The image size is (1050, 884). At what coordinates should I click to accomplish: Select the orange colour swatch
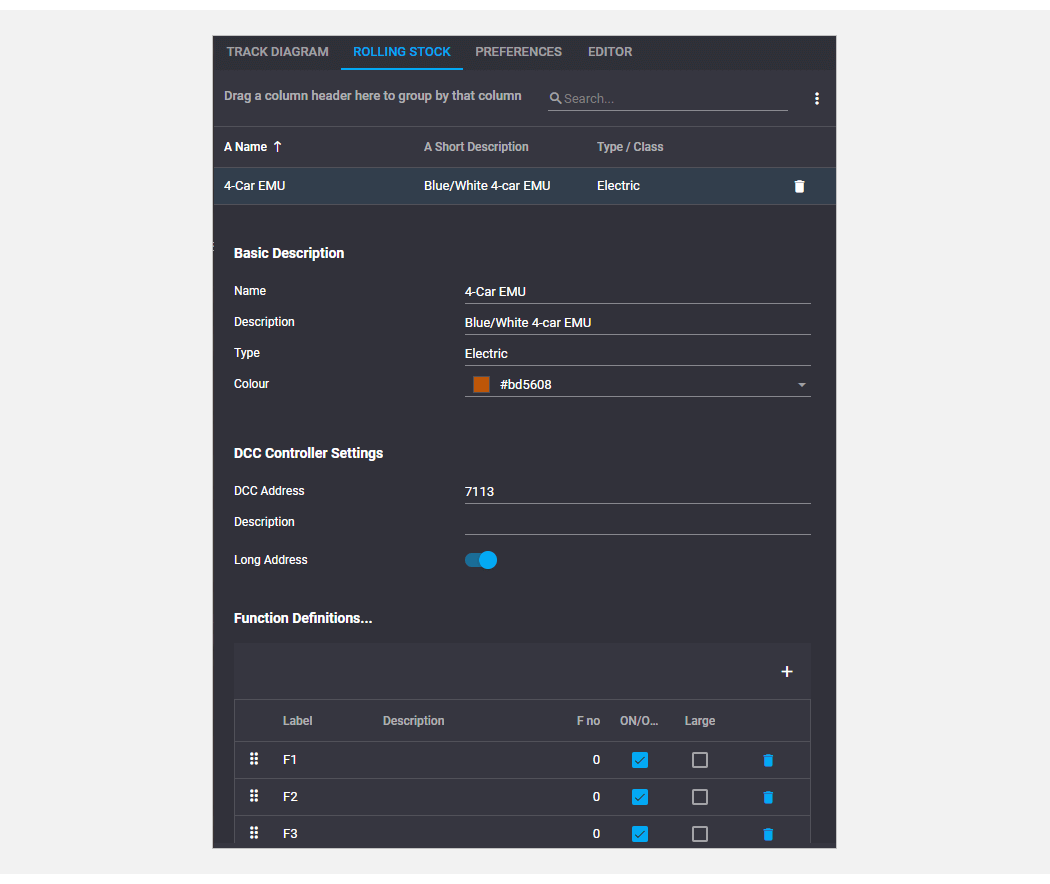(x=480, y=384)
